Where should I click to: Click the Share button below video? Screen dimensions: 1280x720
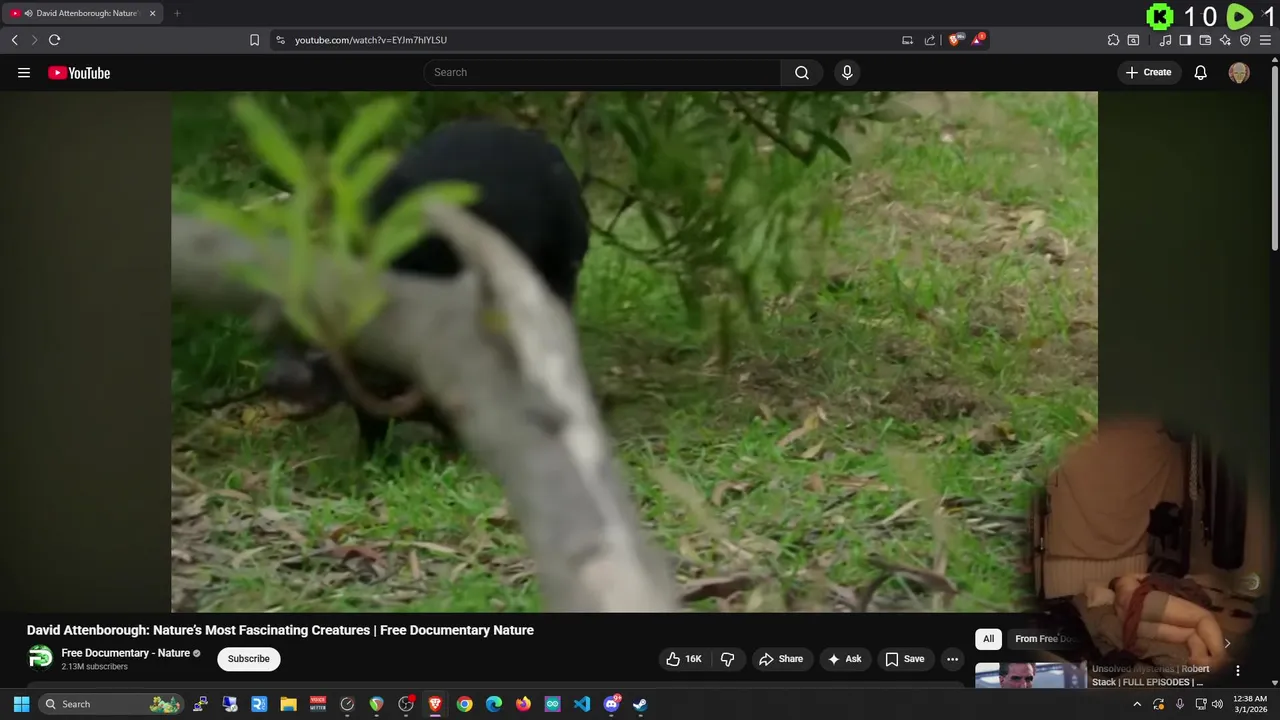pyautogui.click(x=780, y=659)
